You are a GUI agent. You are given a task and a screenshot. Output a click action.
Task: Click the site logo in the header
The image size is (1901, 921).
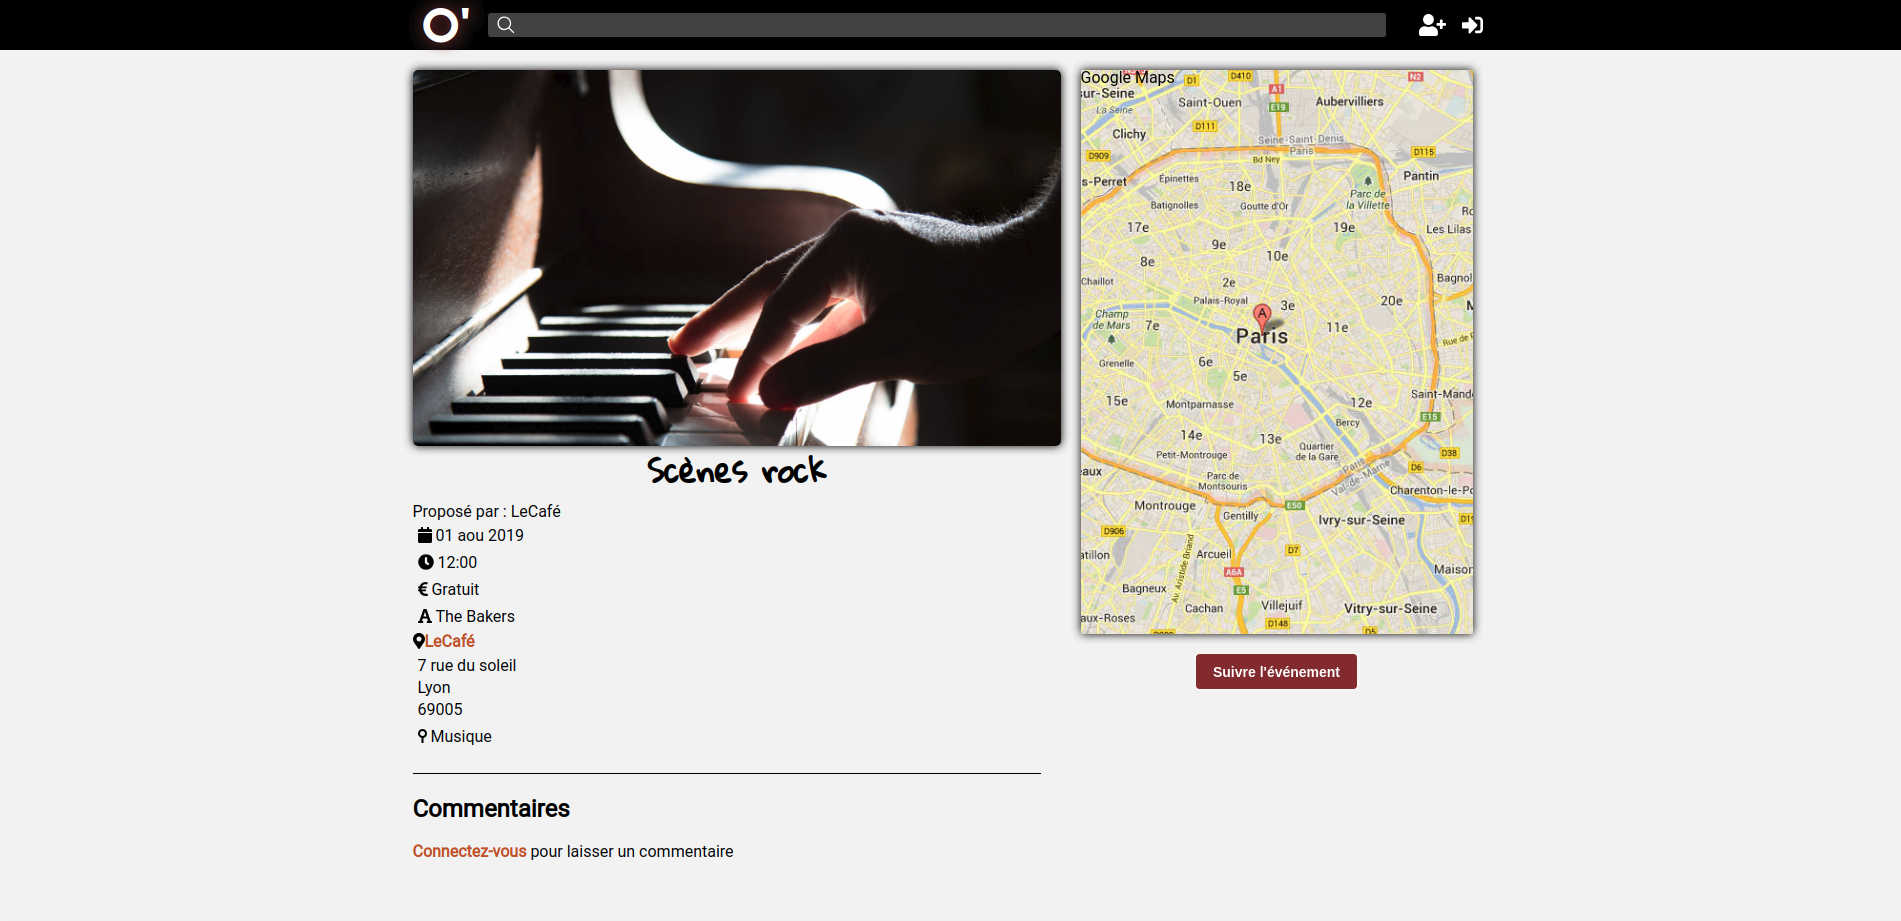(445, 25)
